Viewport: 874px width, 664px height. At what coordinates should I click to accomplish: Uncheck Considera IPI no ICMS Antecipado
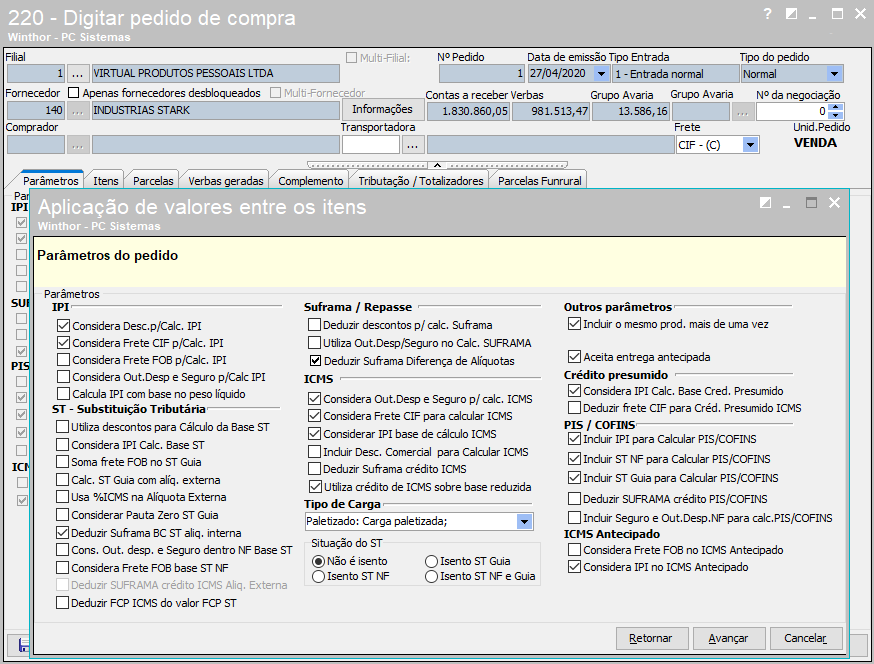(x=574, y=567)
